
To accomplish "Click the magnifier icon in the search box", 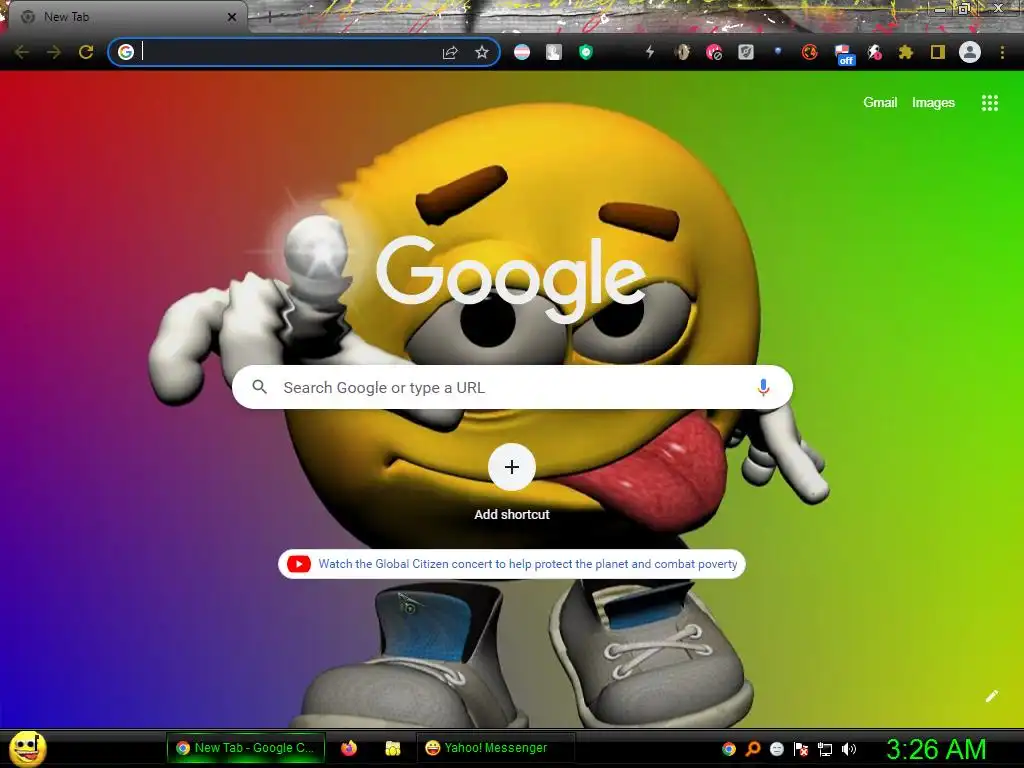I will pyautogui.click(x=259, y=387).
